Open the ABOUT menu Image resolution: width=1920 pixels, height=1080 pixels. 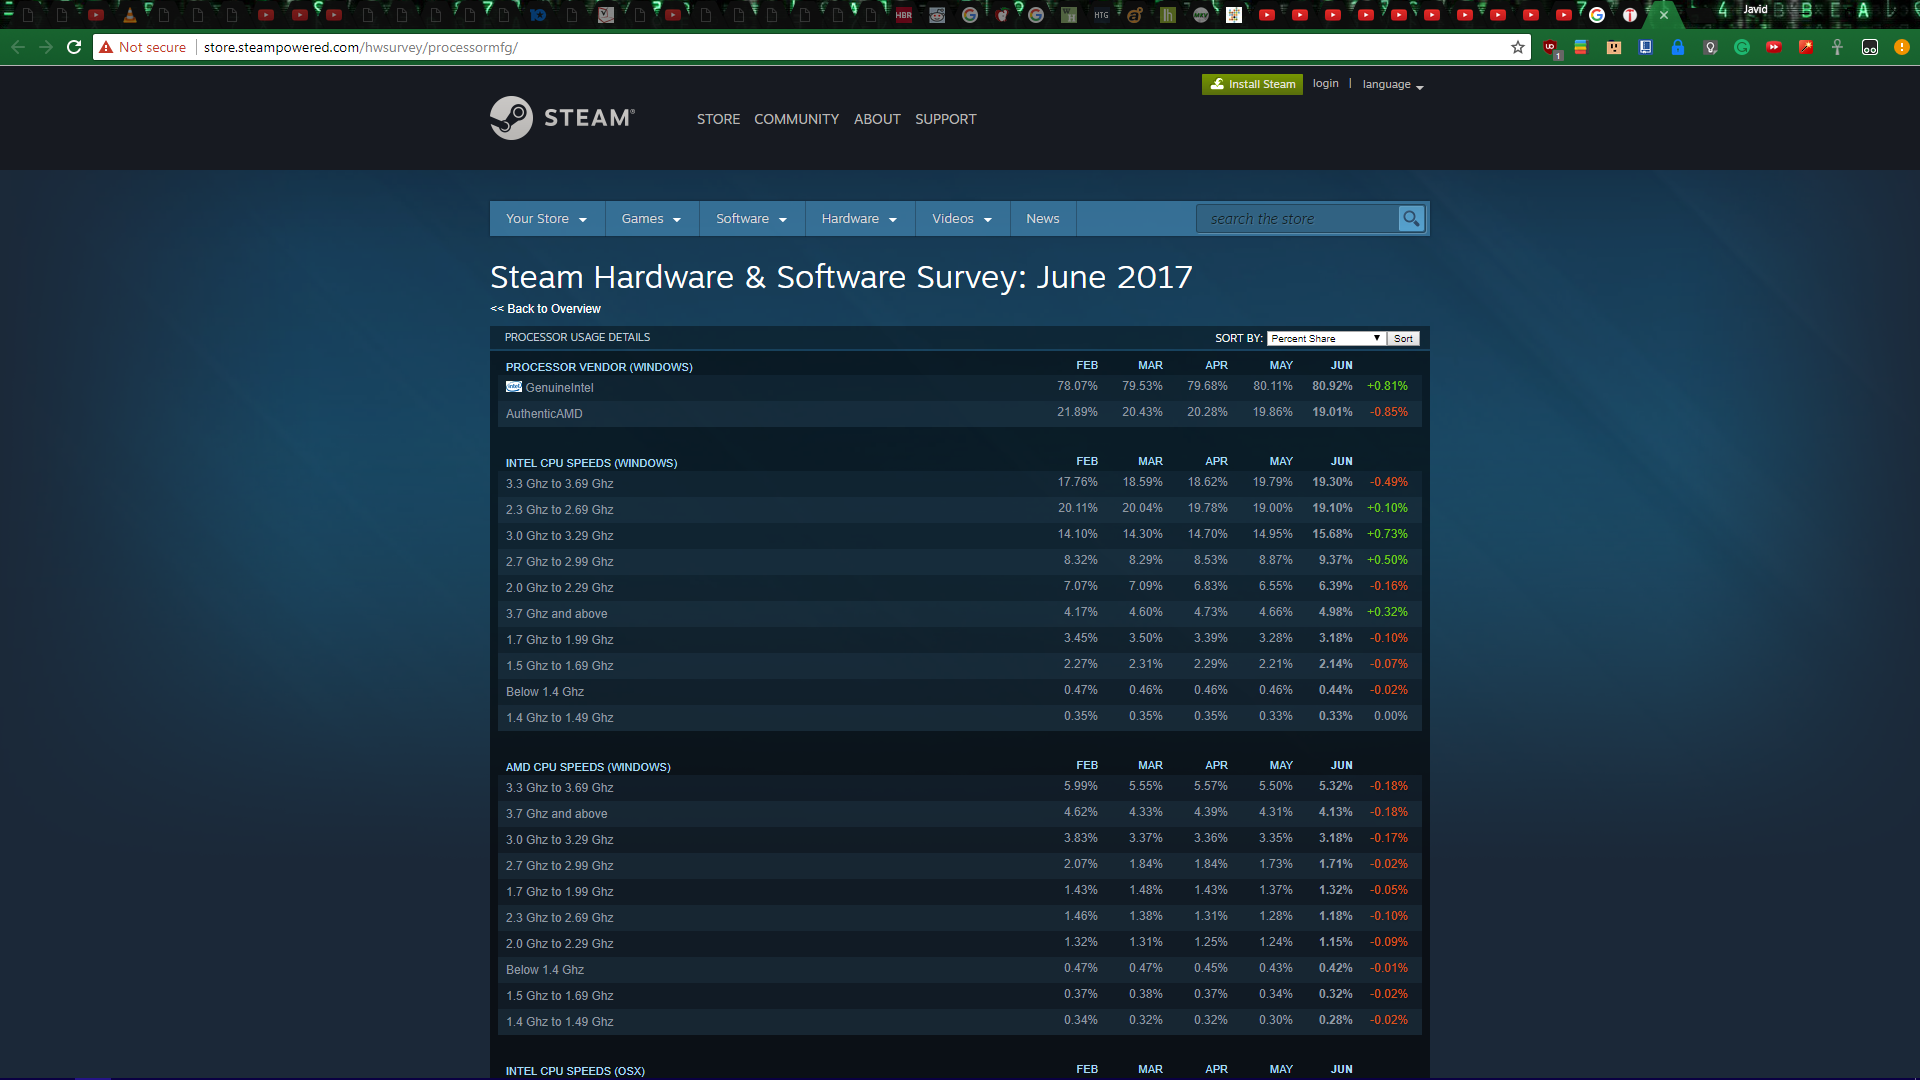[x=877, y=119]
